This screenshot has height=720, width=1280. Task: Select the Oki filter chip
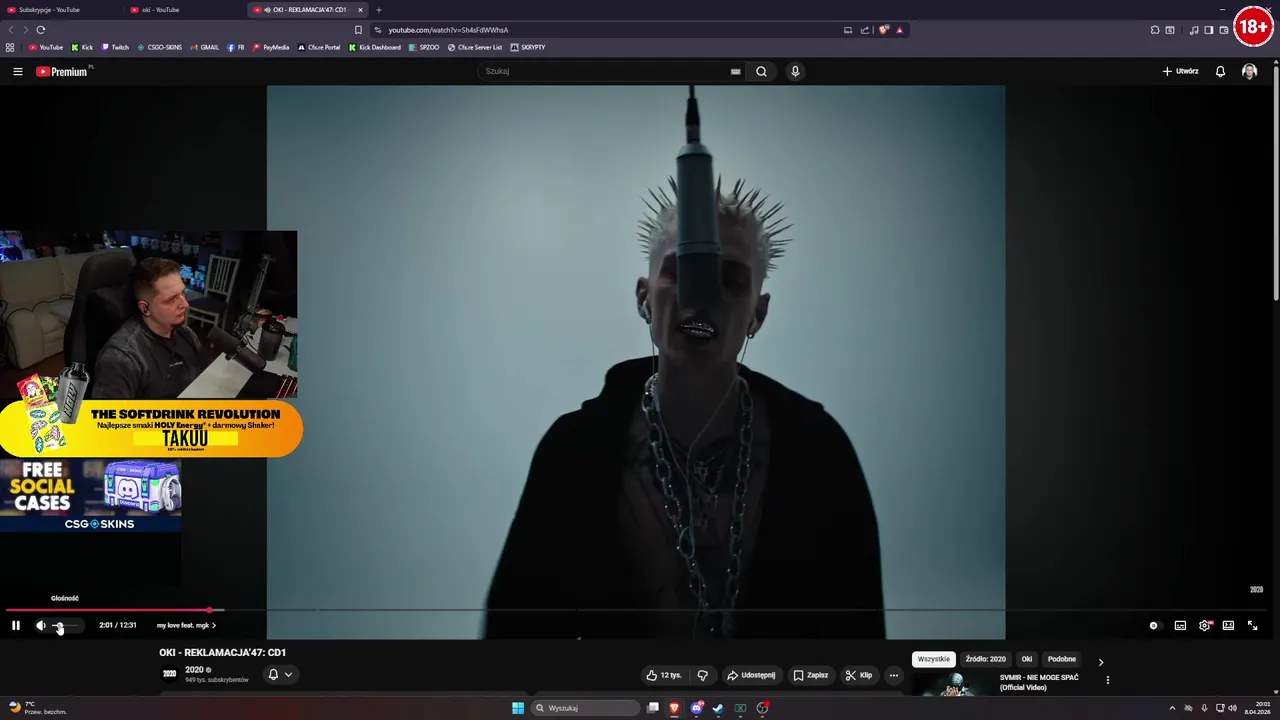tap(1026, 659)
